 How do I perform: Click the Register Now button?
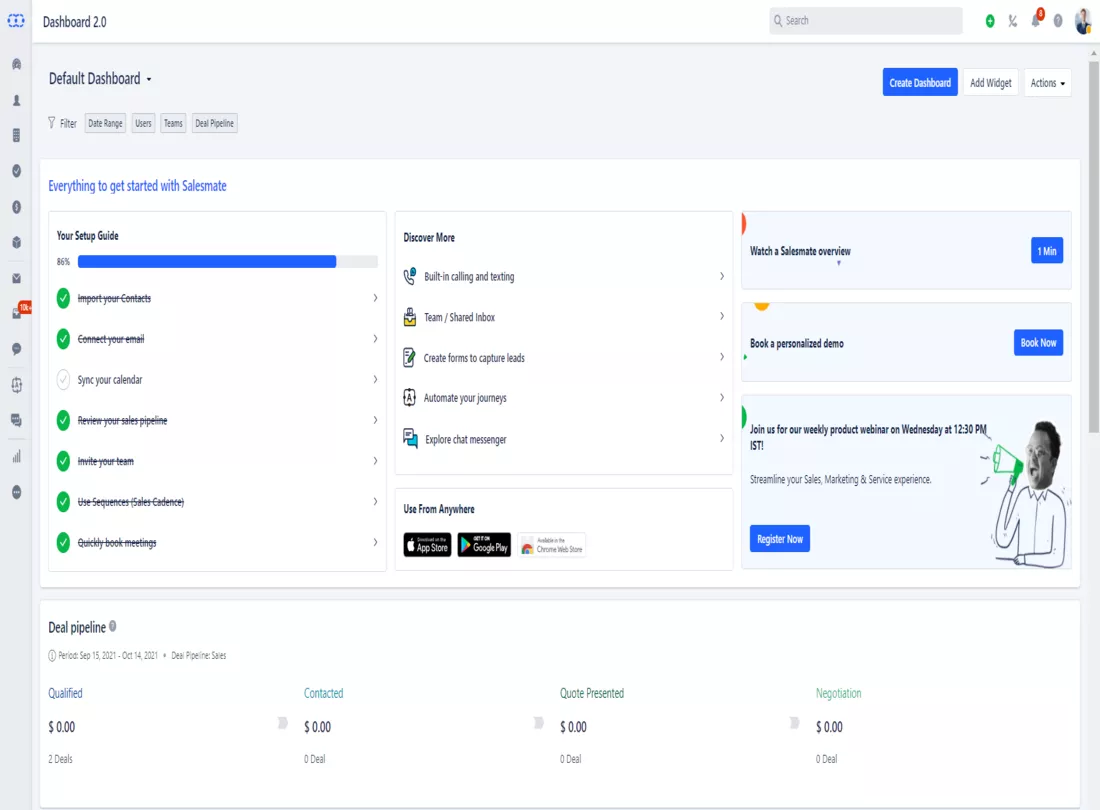[x=780, y=539]
